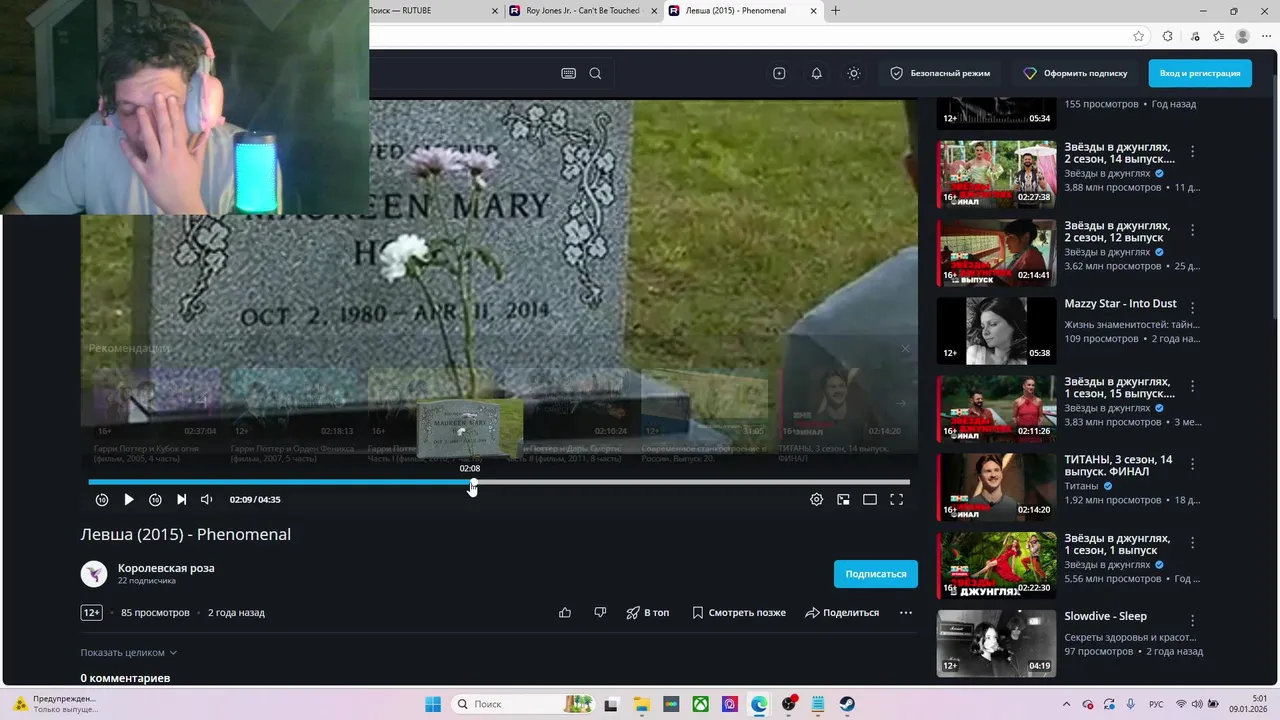1280x720 pixels.
Task: Open Вход и регистрация login
Action: click(1200, 73)
